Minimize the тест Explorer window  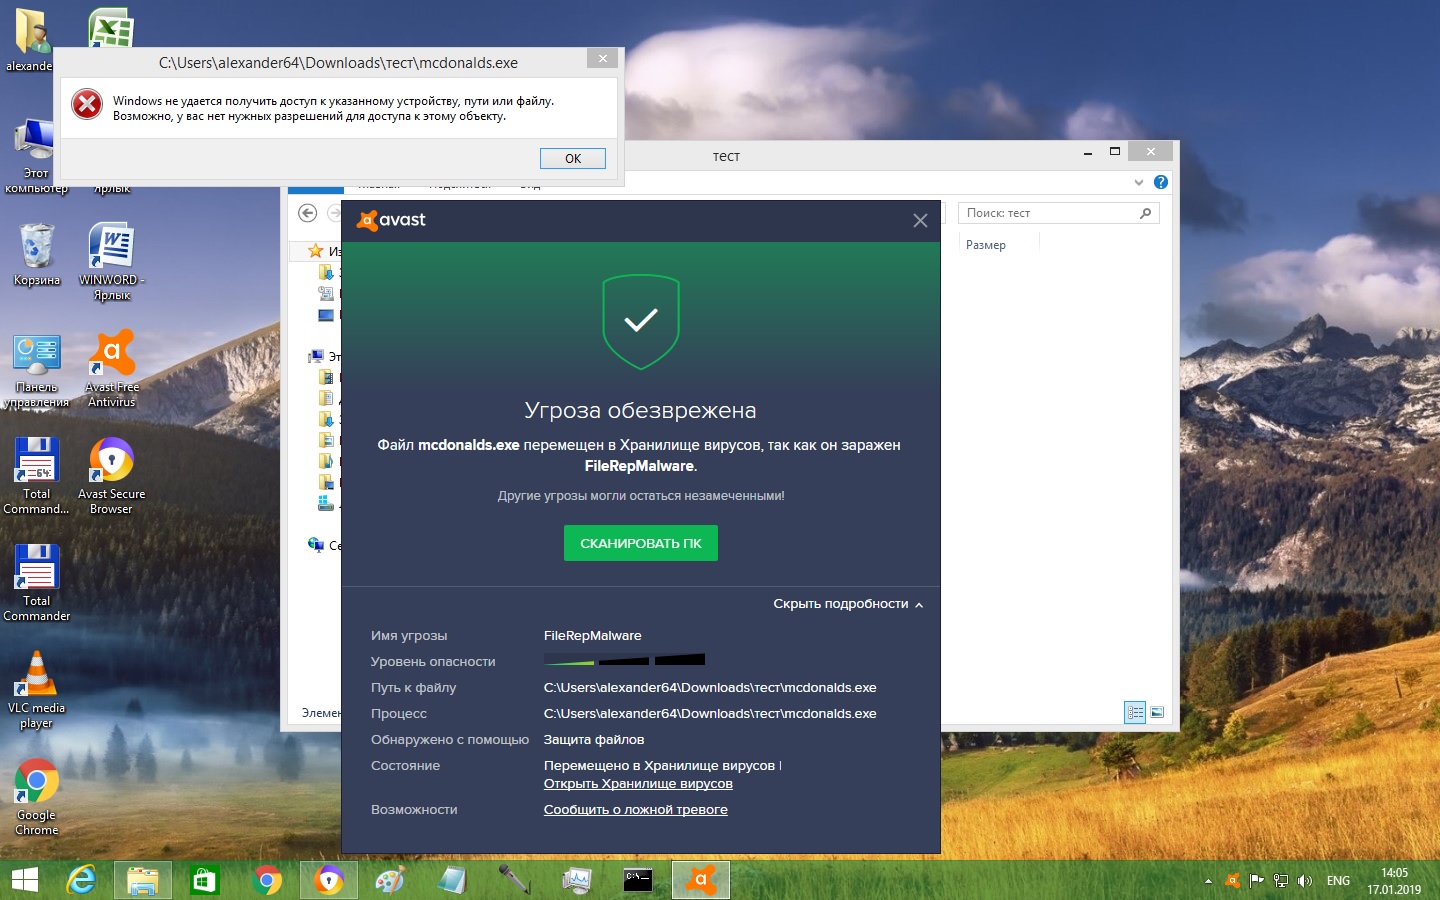tap(1088, 153)
